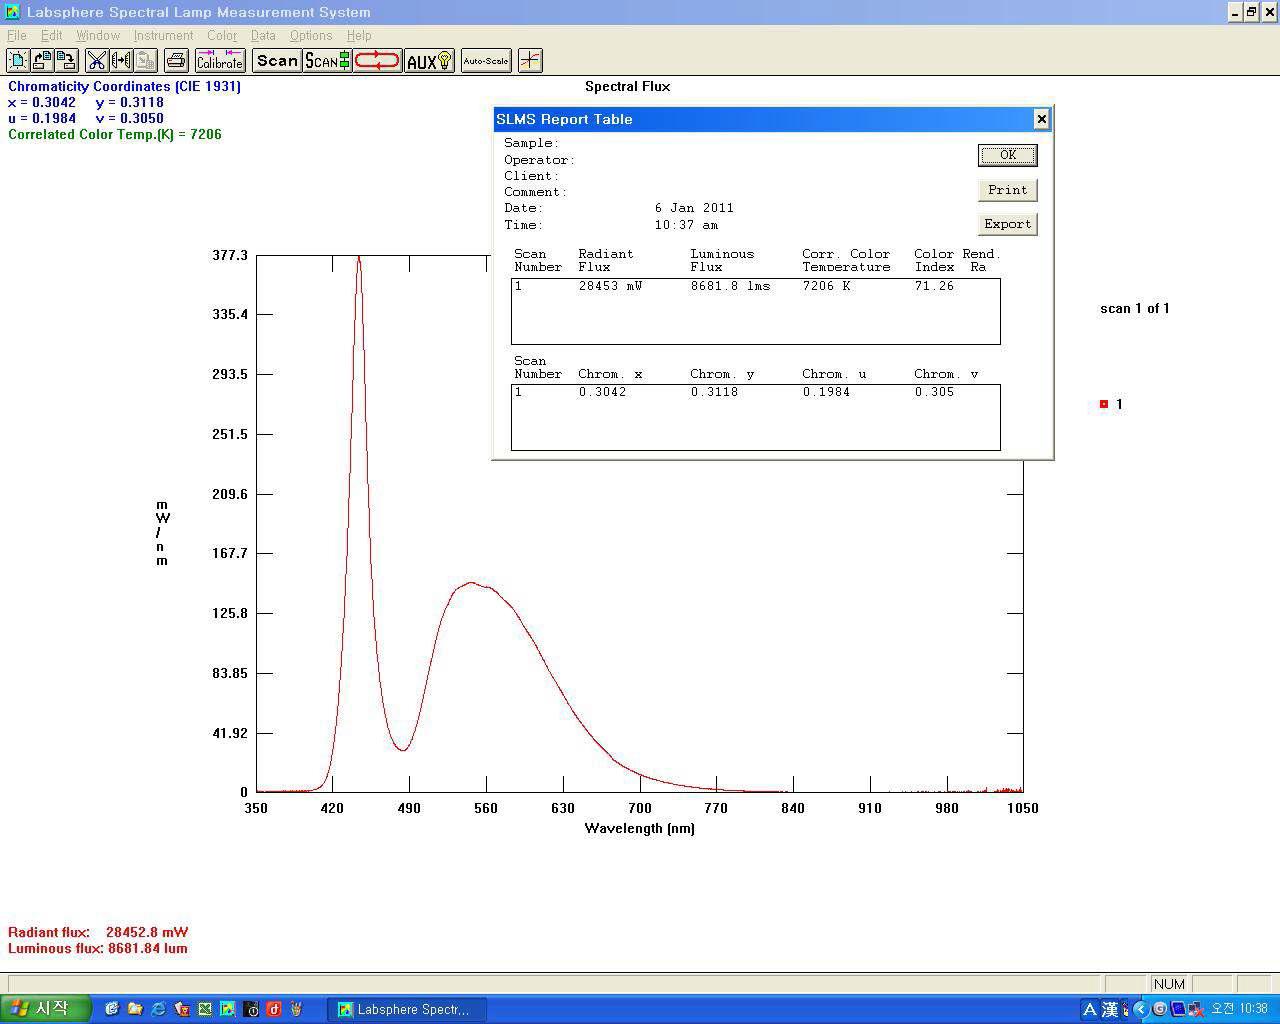Image resolution: width=1280 pixels, height=1024 pixels.
Task: Click Export in the SLMS Report Table
Action: pyautogui.click(x=1007, y=224)
